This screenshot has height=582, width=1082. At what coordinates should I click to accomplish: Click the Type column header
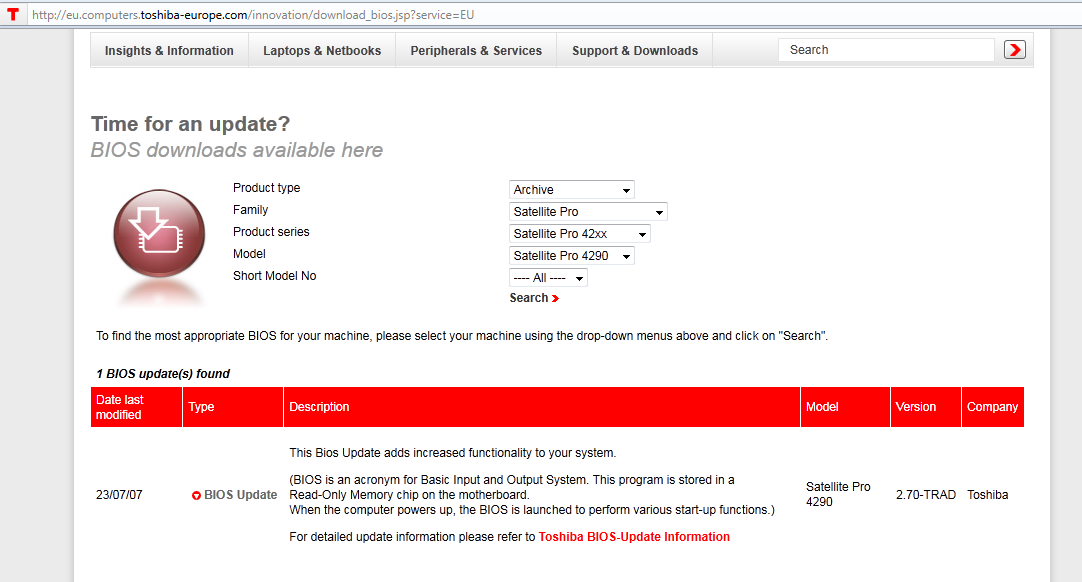click(233, 407)
